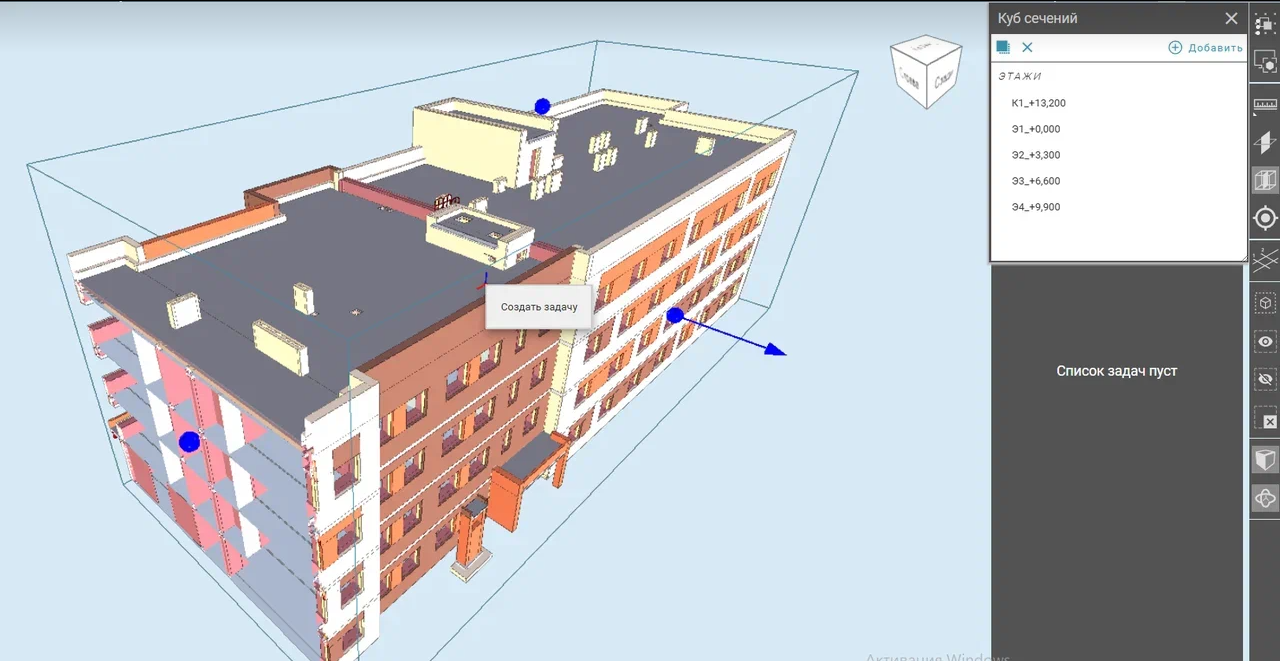Choose floor Э3_+6,600 from the list
Image resolution: width=1280 pixels, height=661 pixels.
(x=1035, y=181)
